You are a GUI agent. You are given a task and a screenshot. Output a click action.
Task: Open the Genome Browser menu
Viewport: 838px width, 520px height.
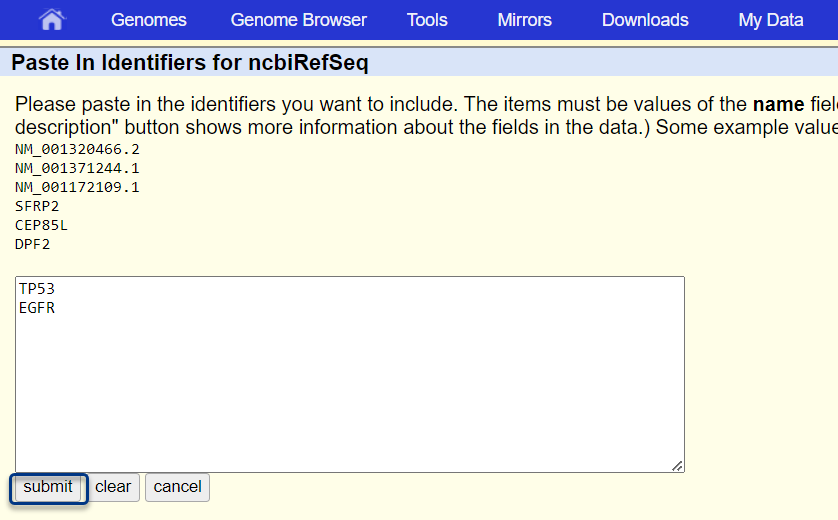coord(298,20)
